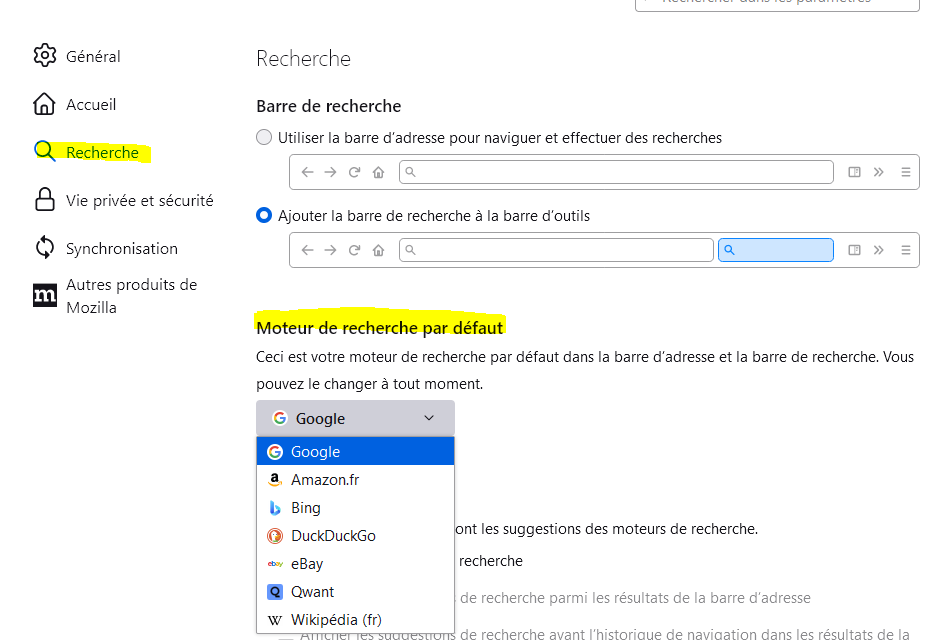The height and width of the screenshot is (640, 946).
Task: Click the 'Barre de recherche' heading
Action: pyautogui.click(x=329, y=106)
